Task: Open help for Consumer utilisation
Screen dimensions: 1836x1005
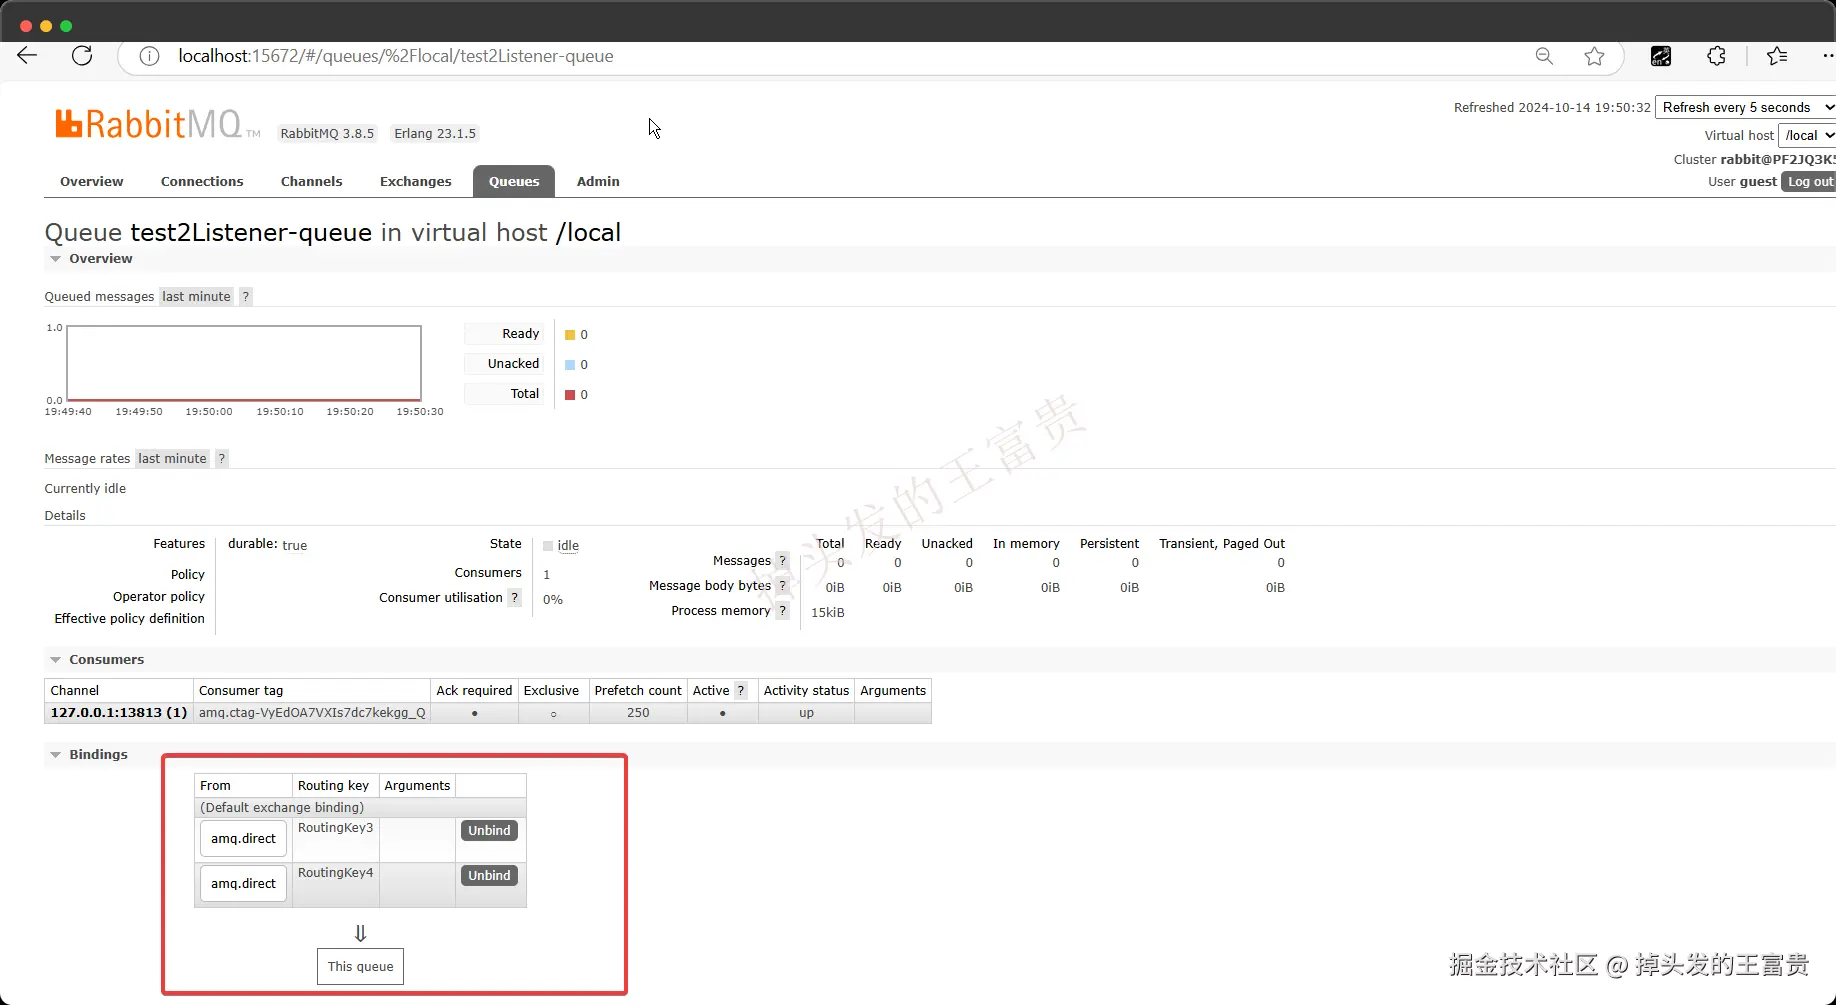Action: pyautogui.click(x=514, y=597)
